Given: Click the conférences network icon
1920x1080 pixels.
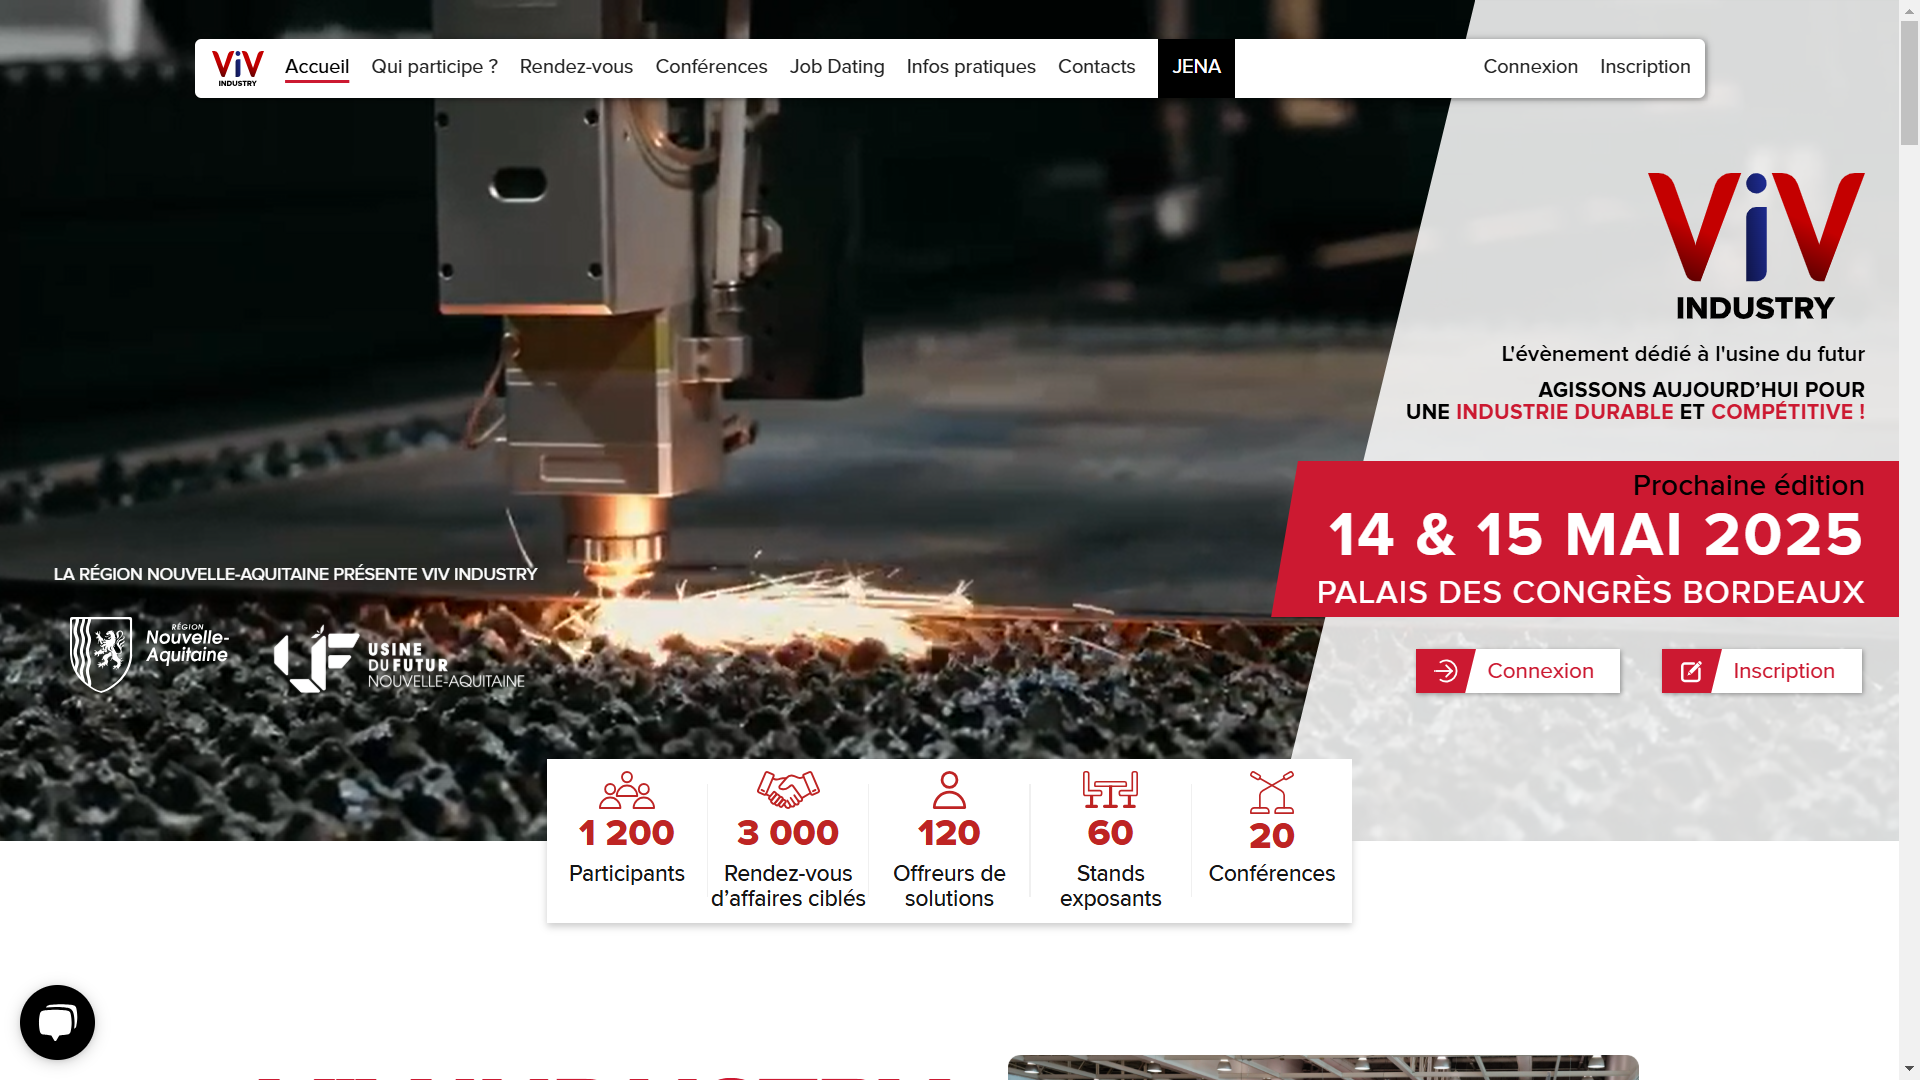Looking at the screenshot, I should (1272, 791).
